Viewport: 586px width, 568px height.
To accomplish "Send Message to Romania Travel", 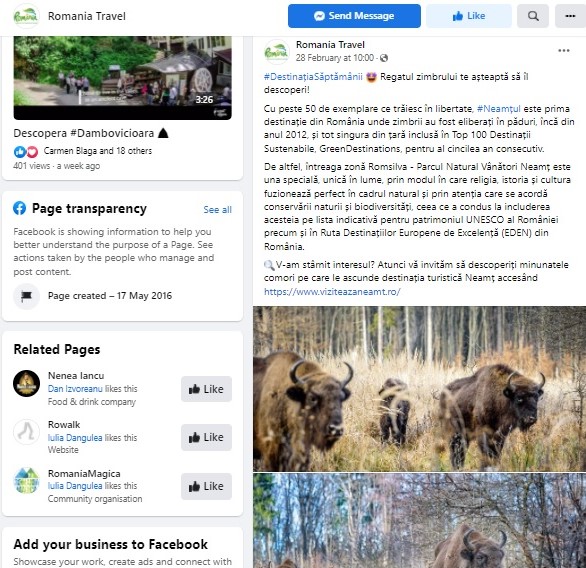I will [x=354, y=16].
